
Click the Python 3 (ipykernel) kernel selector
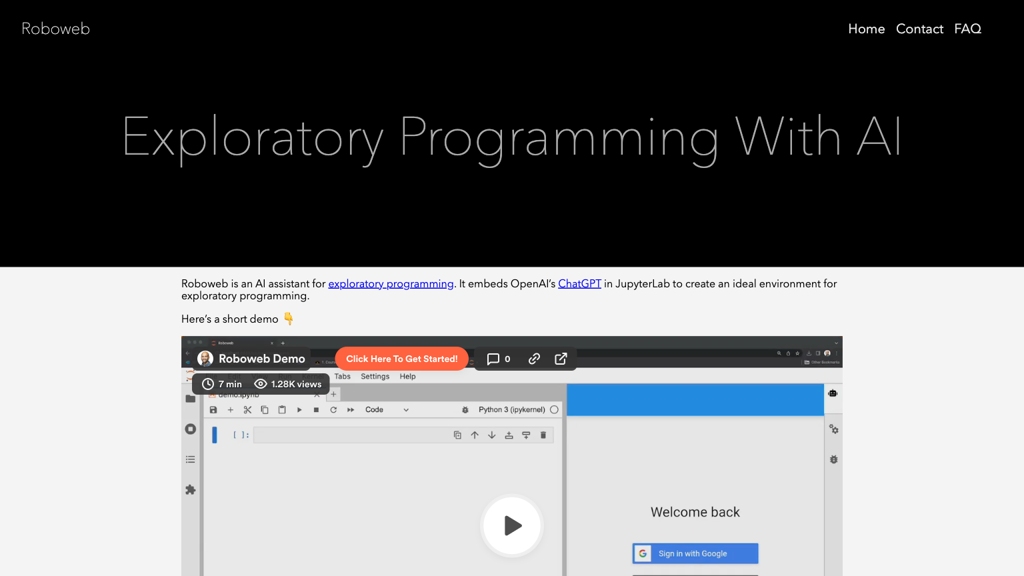(511, 410)
